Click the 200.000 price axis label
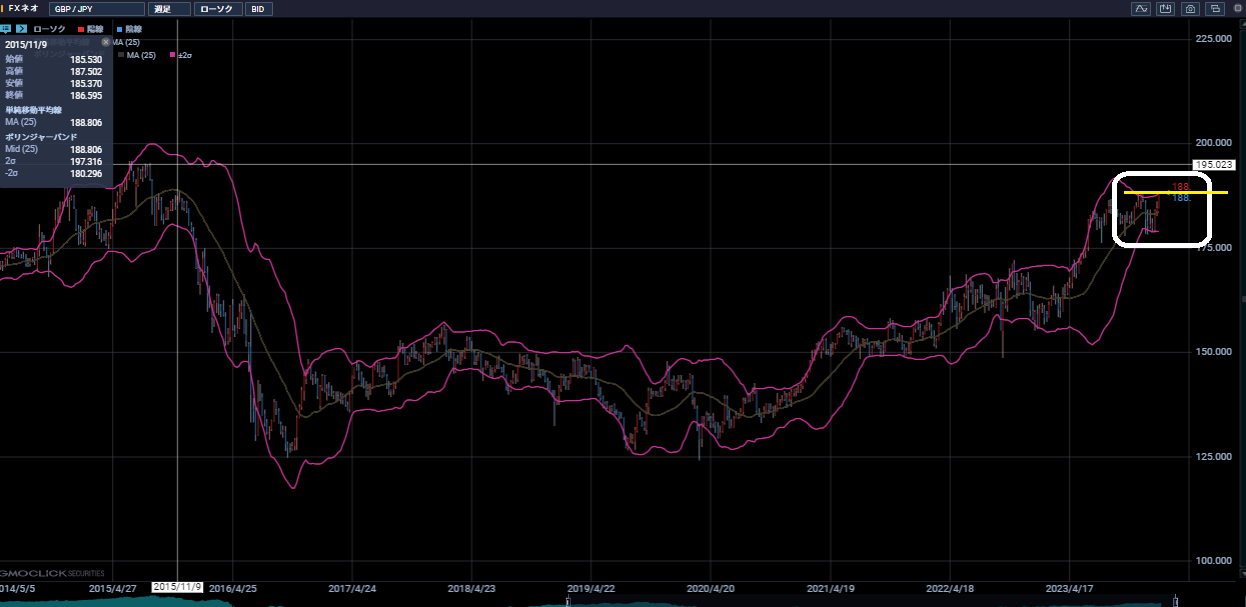 1213,143
